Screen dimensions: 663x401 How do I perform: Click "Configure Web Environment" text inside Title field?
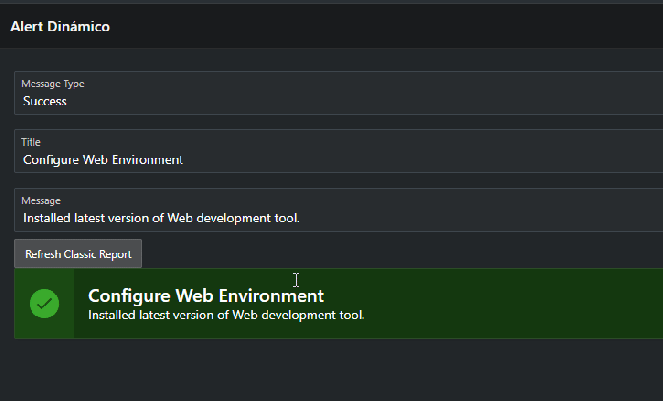[103, 160]
